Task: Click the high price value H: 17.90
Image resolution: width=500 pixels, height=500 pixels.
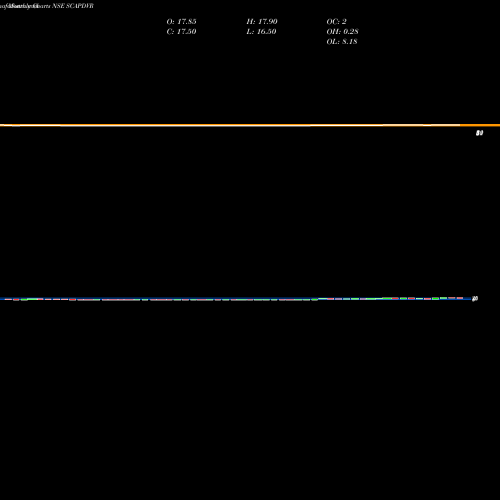Action: tap(262, 22)
